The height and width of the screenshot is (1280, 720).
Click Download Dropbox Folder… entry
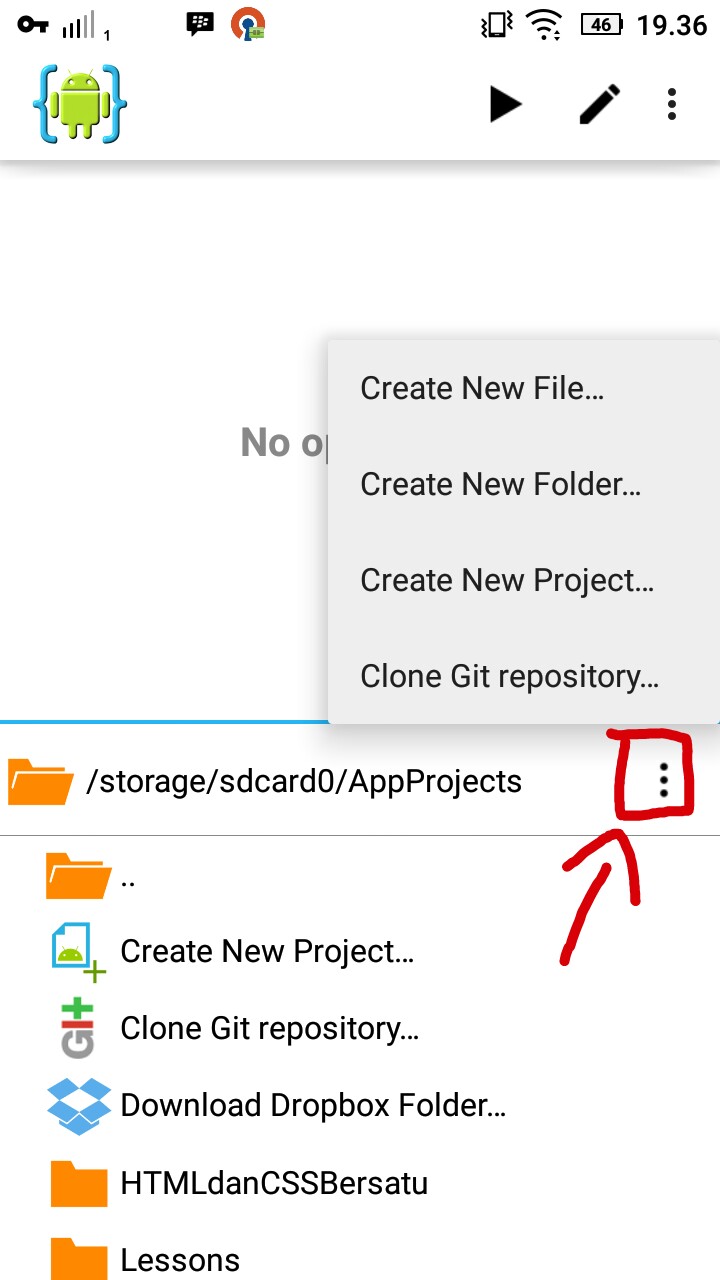[x=313, y=1105]
